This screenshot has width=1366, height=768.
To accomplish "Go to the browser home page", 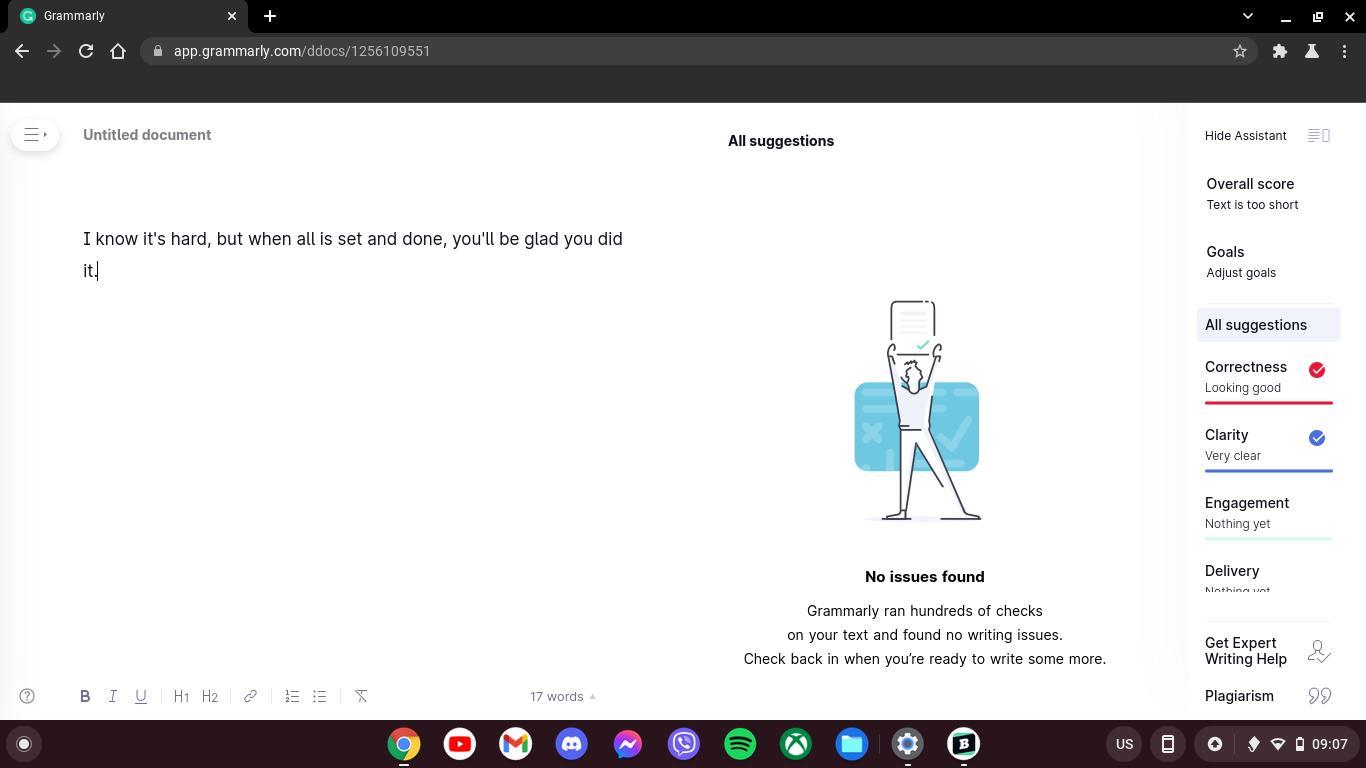I will pos(118,51).
